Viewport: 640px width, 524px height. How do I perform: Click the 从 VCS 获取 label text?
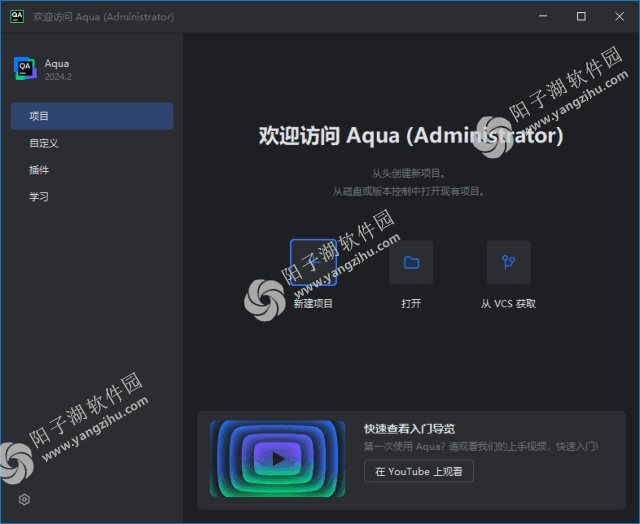509,304
